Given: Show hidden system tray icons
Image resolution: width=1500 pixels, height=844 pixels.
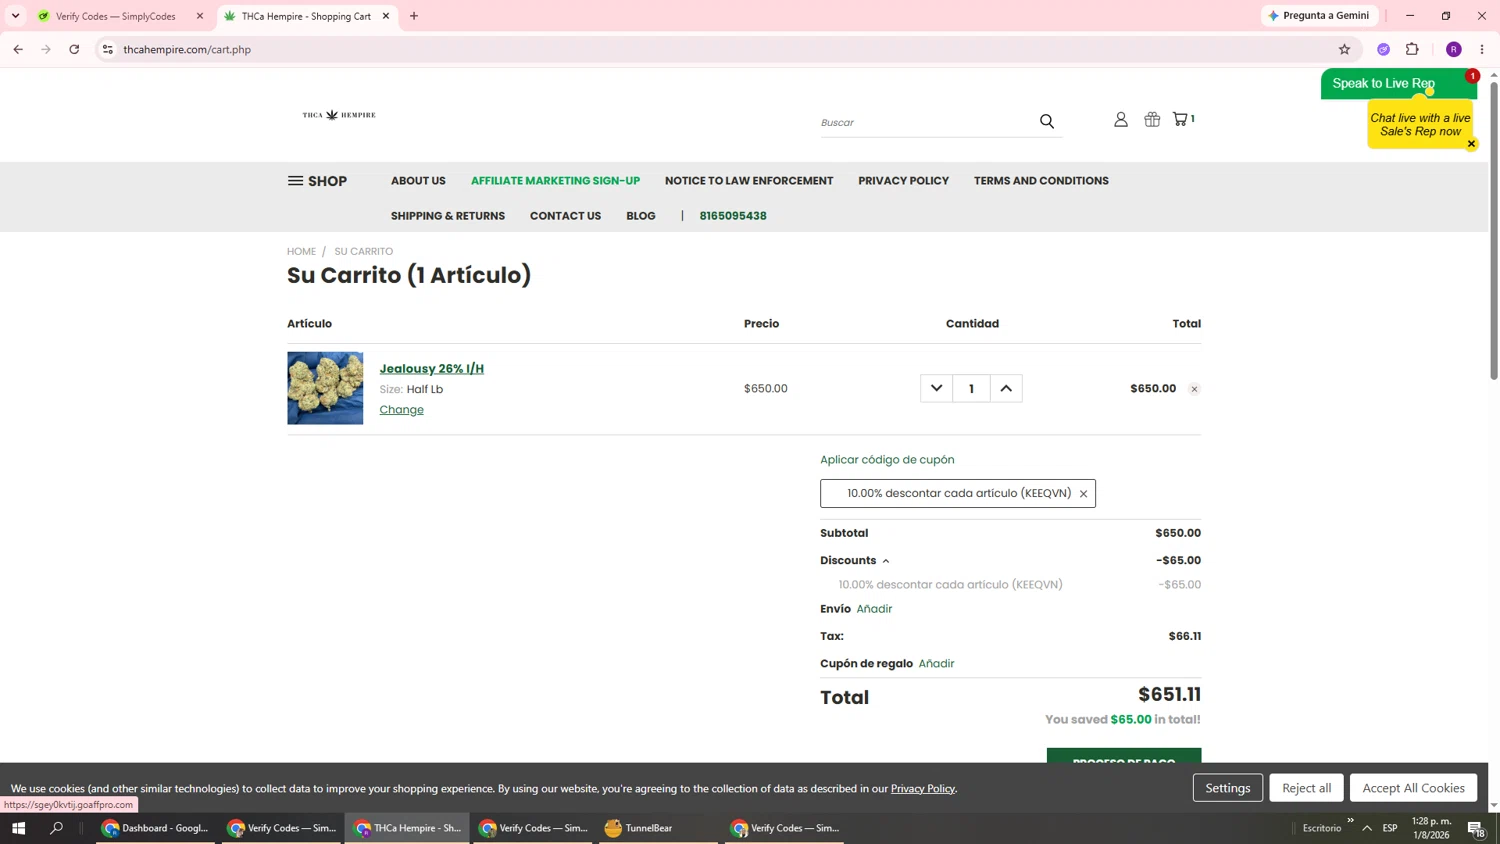Looking at the screenshot, I should click(x=1367, y=828).
